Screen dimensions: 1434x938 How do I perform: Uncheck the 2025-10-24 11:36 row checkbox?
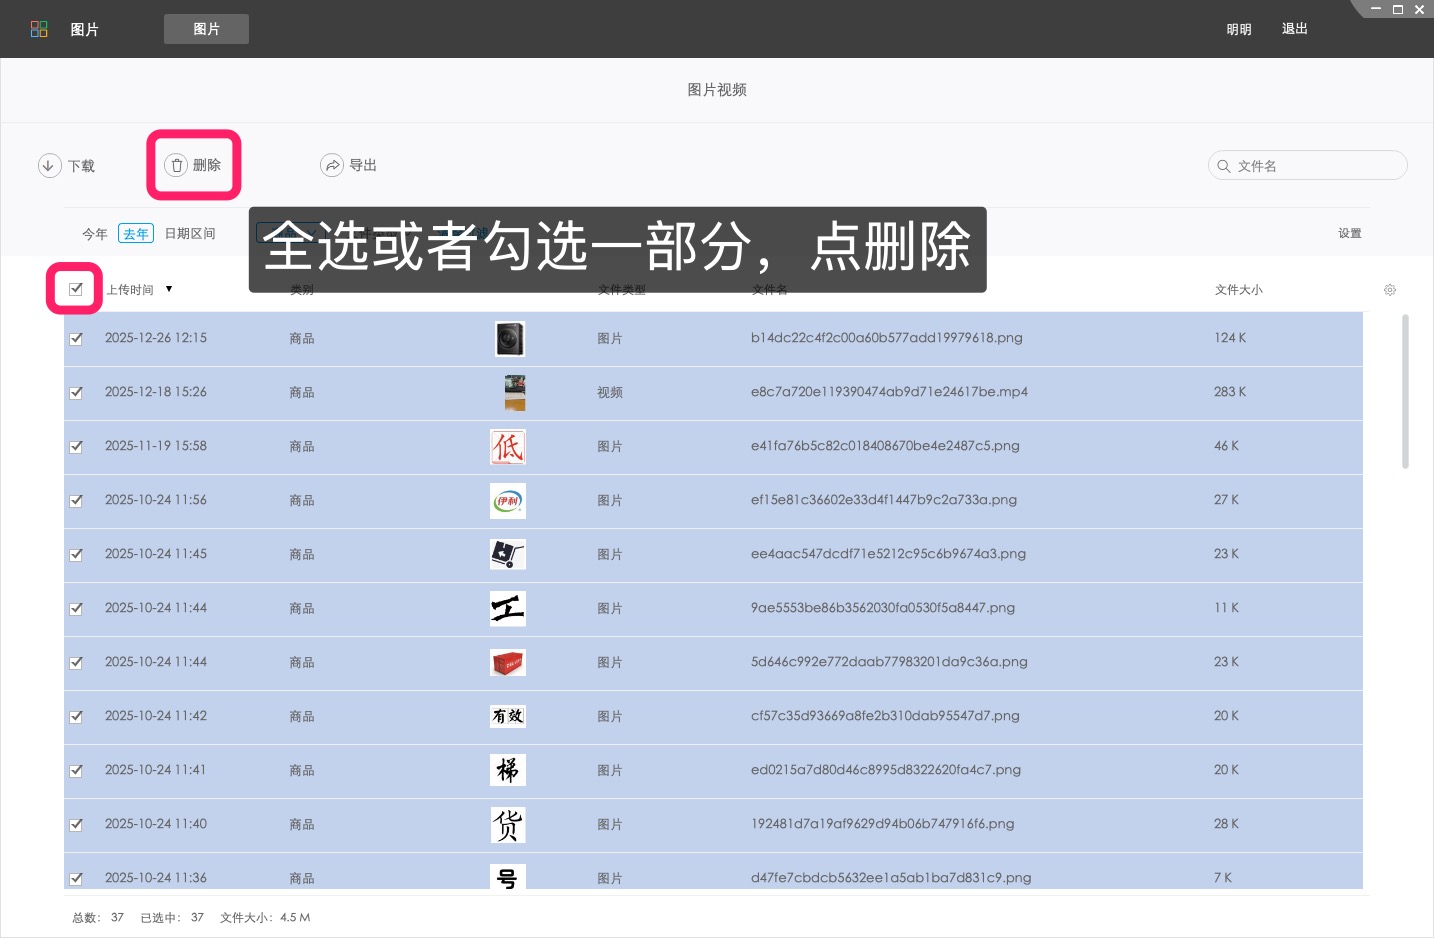pos(76,879)
